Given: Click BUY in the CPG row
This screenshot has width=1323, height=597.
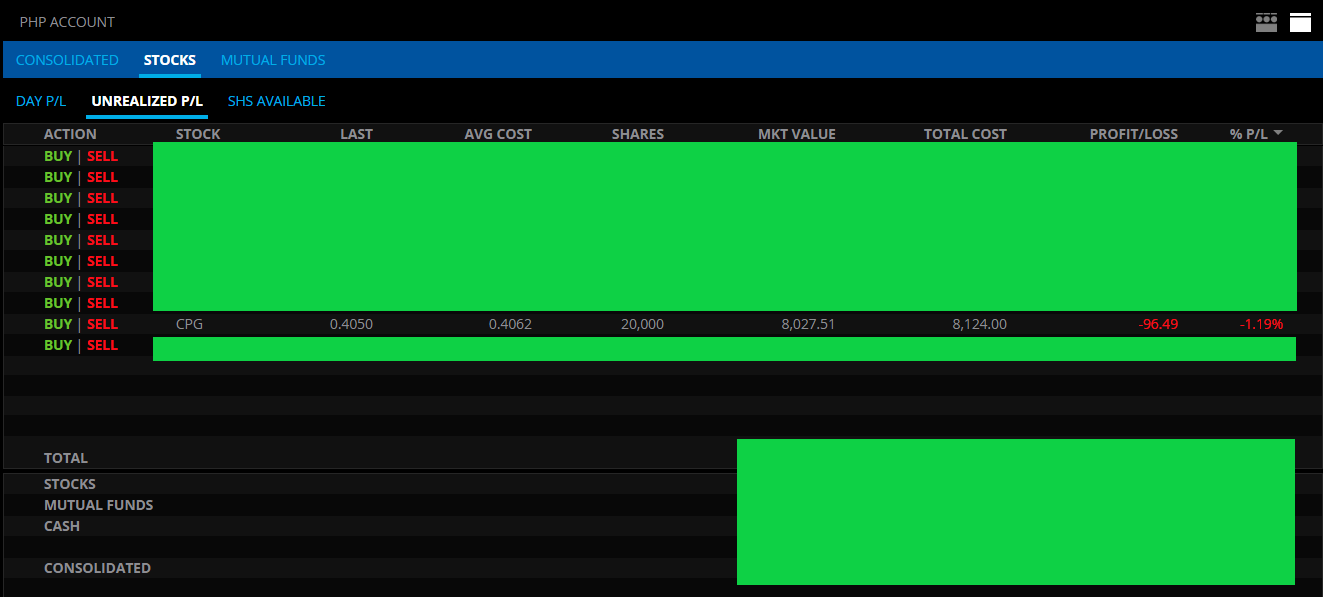Looking at the screenshot, I should pos(58,324).
